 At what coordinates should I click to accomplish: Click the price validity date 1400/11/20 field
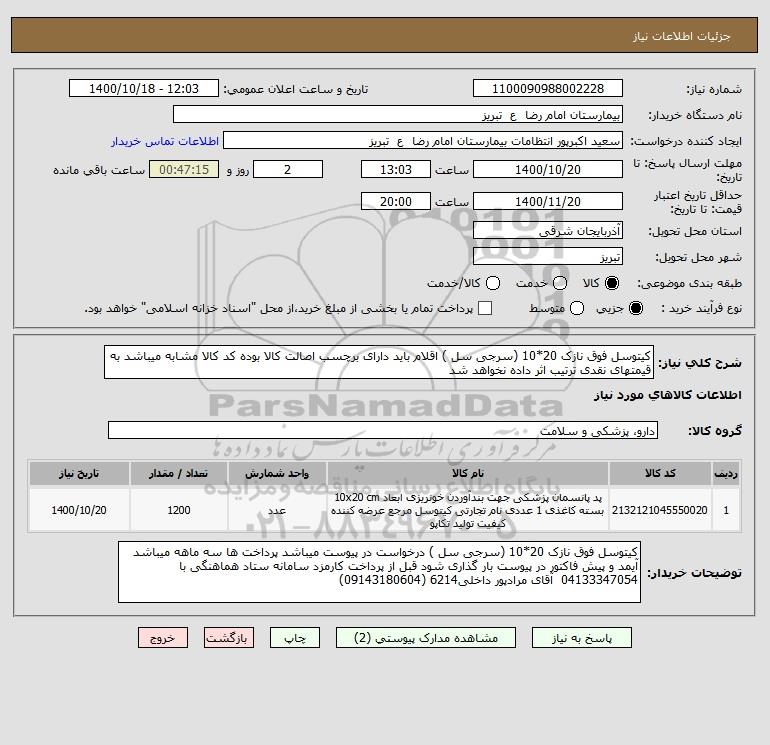pyautogui.click(x=548, y=201)
